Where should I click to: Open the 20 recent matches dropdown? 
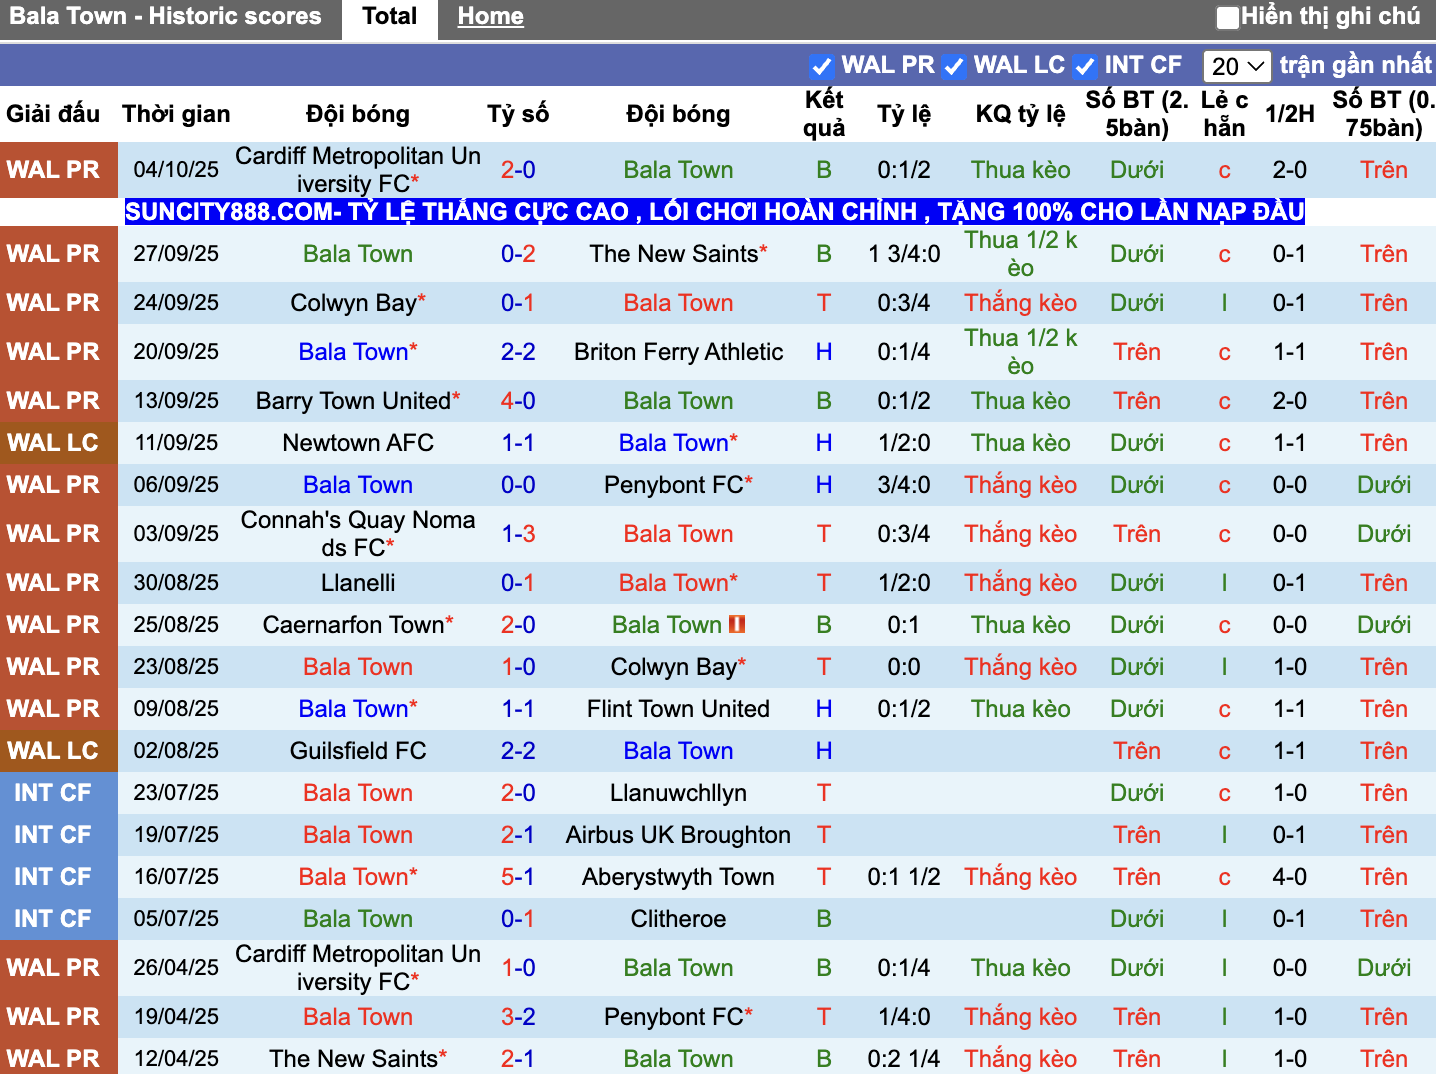pyautogui.click(x=1237, y=66)
